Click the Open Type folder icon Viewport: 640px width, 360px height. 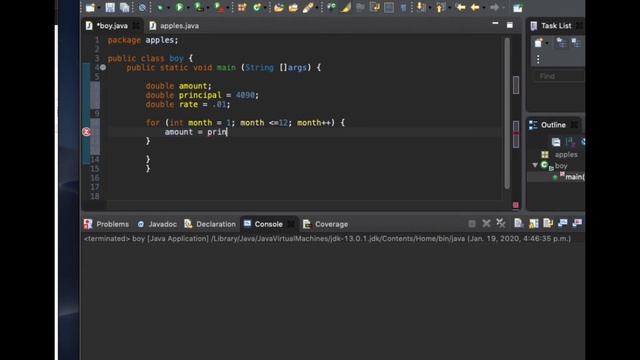pyautogui.click(x=279, y=7)
